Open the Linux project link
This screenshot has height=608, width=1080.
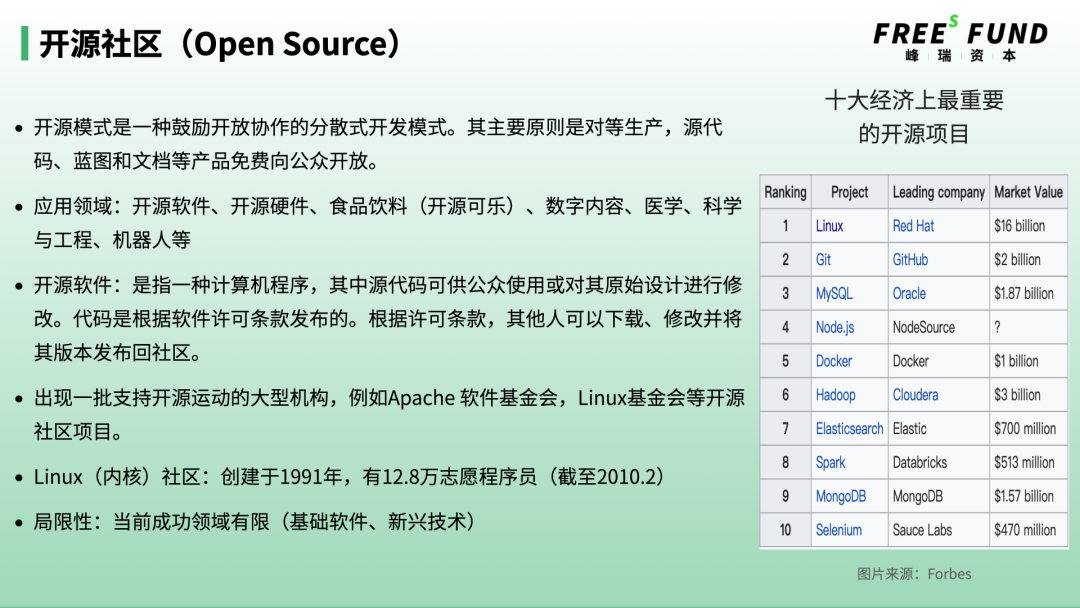[829, 226]
